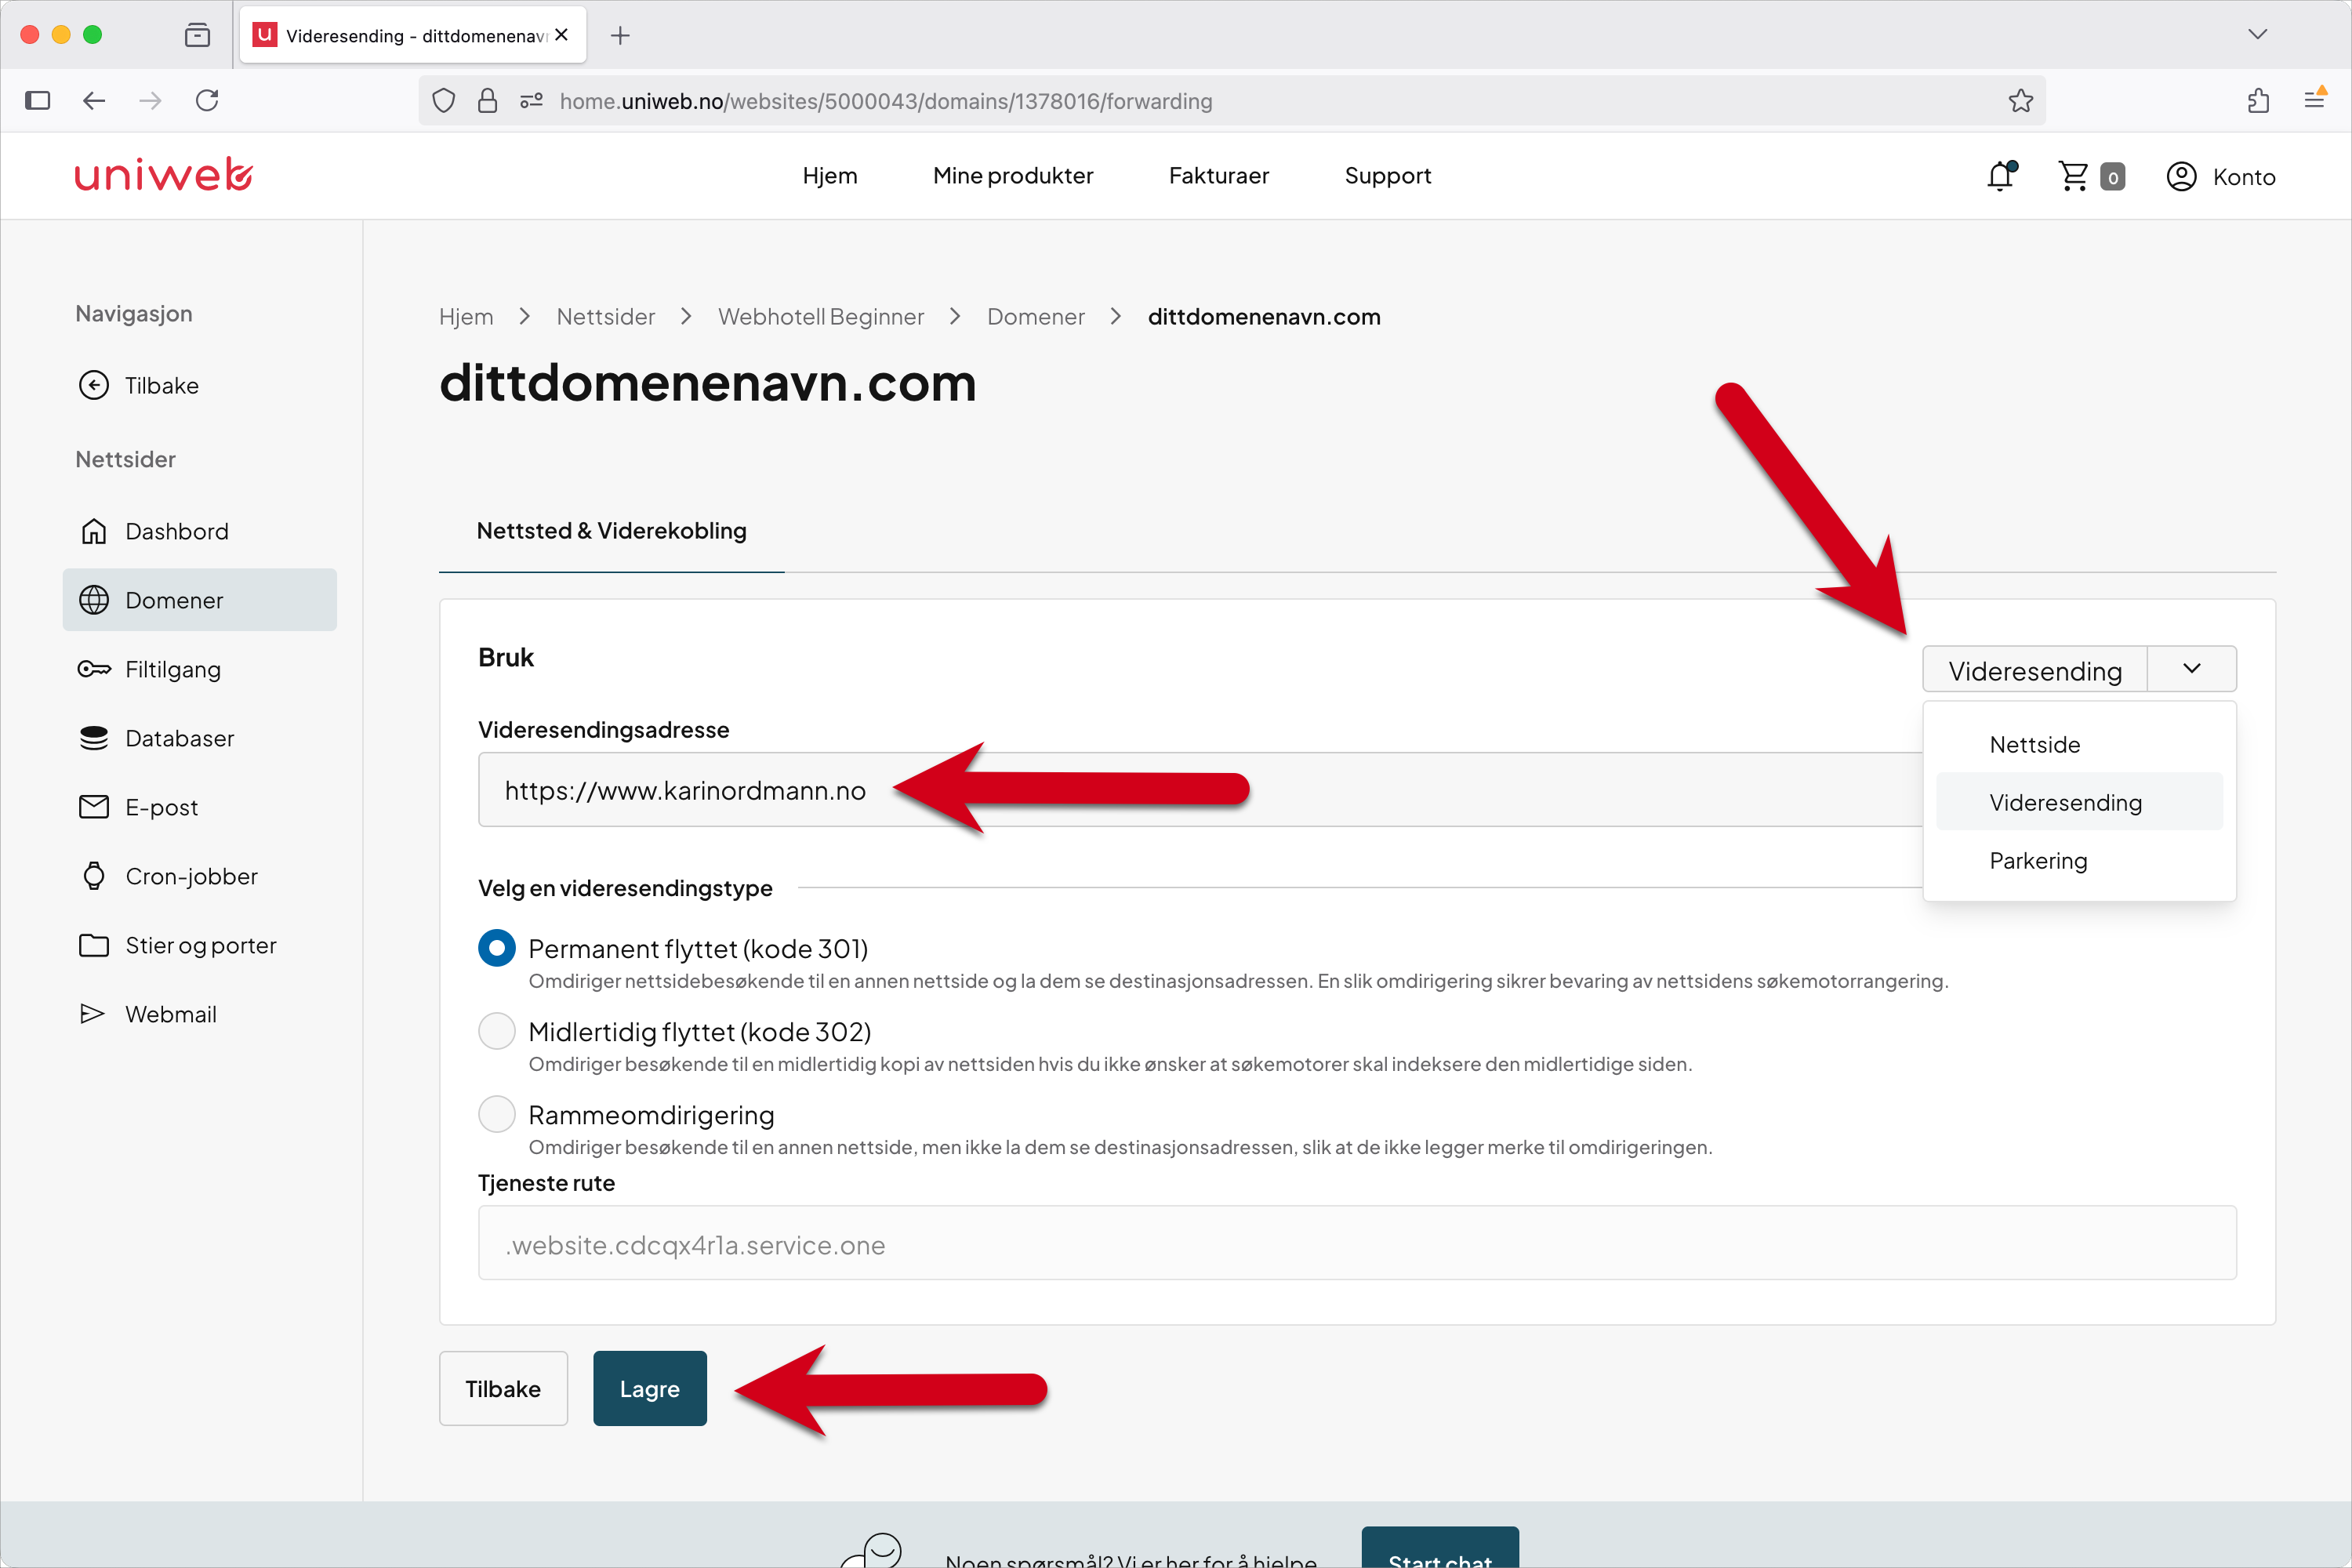2352x1568 pixels.
Task: Open Fakturaer in the top menu
Action: click(x=1219, y=176)
